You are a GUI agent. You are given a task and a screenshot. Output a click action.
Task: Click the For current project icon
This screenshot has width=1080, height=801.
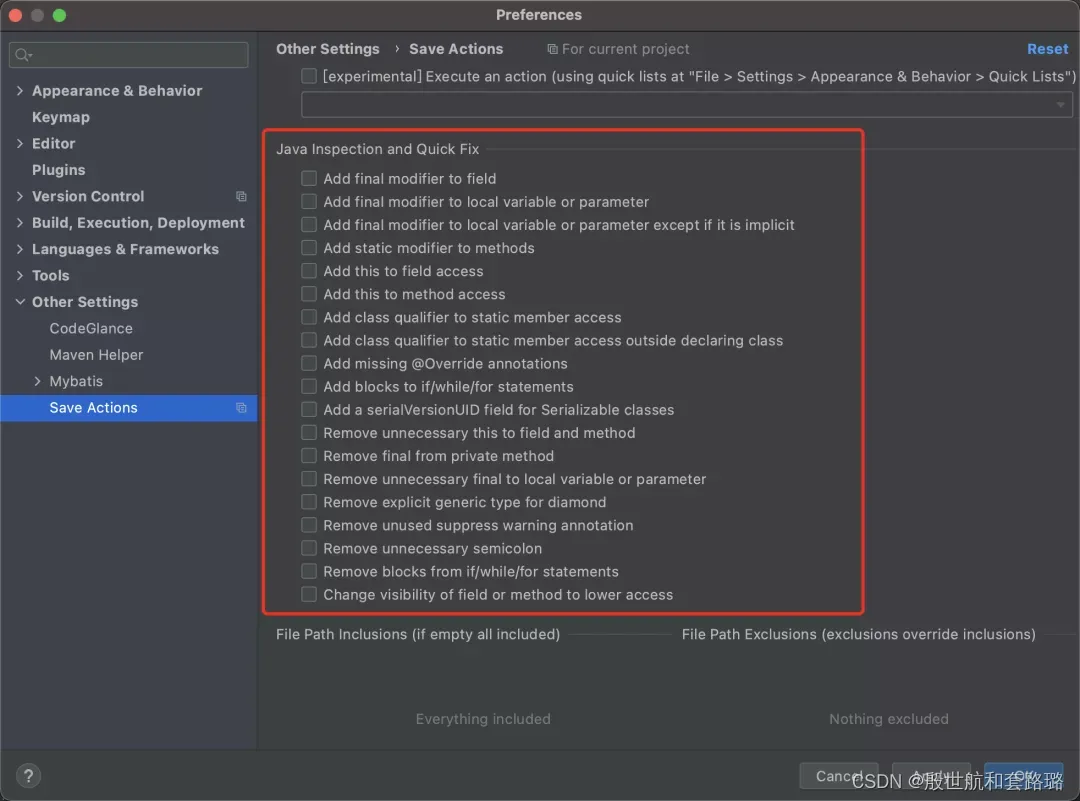(x=552, y=49)
